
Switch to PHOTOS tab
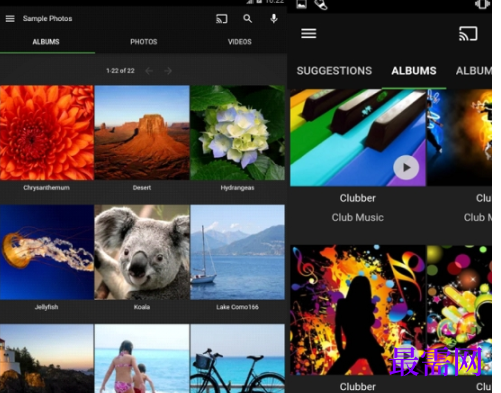click(144, 42)
